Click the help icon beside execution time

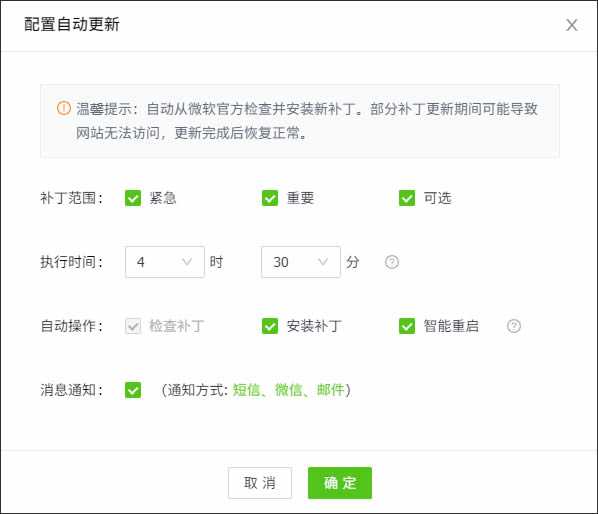point(392,262)
